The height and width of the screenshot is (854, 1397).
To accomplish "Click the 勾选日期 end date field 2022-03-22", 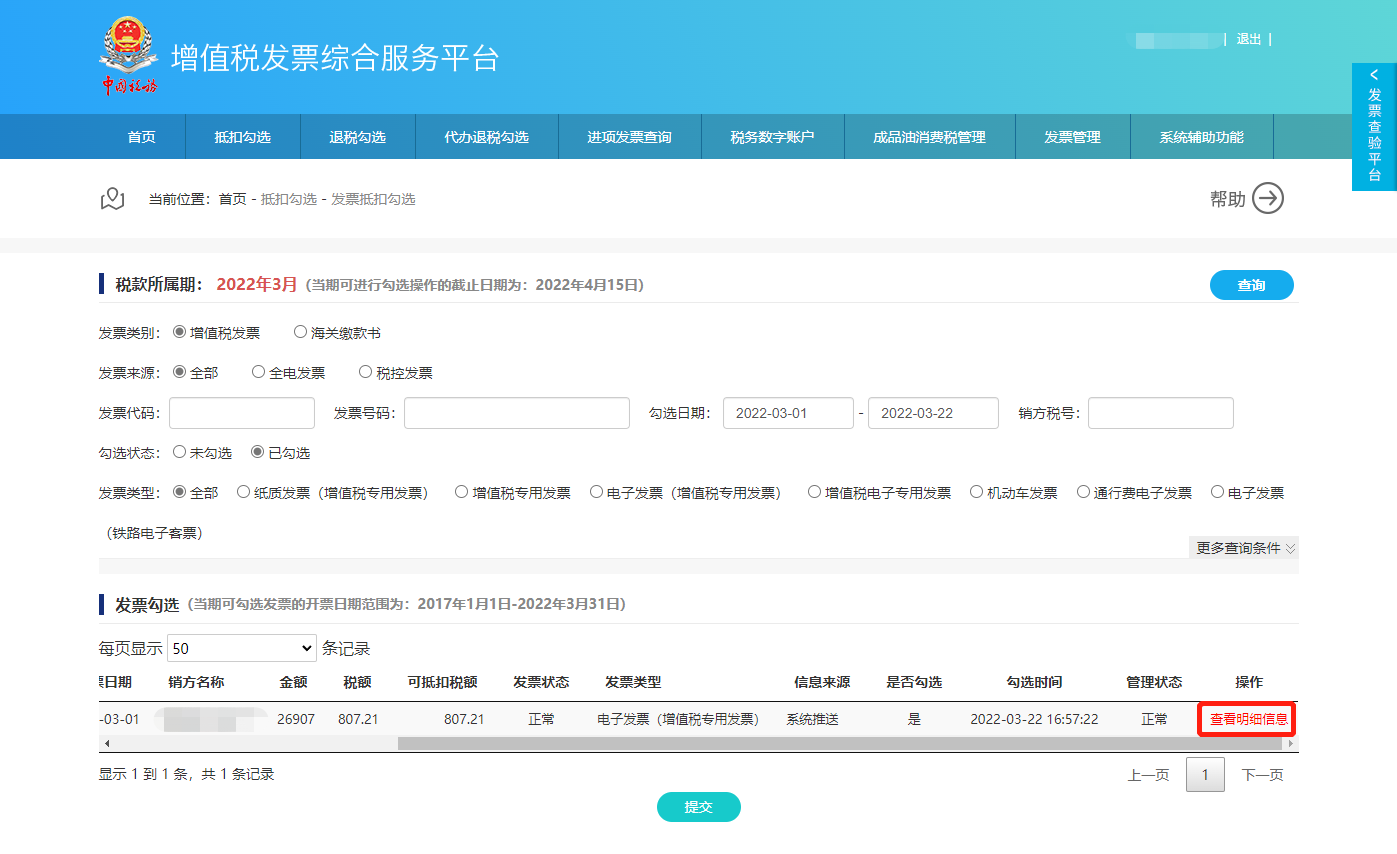I will [933, 413].
